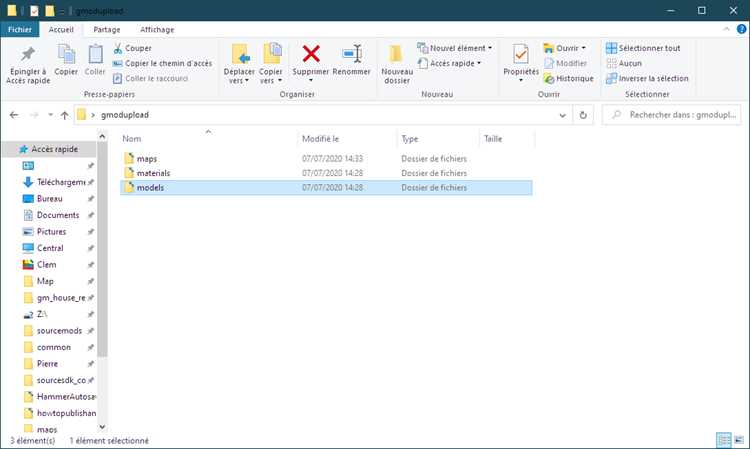Switch to the Accueil ribbon tab

tap(61, 30)
